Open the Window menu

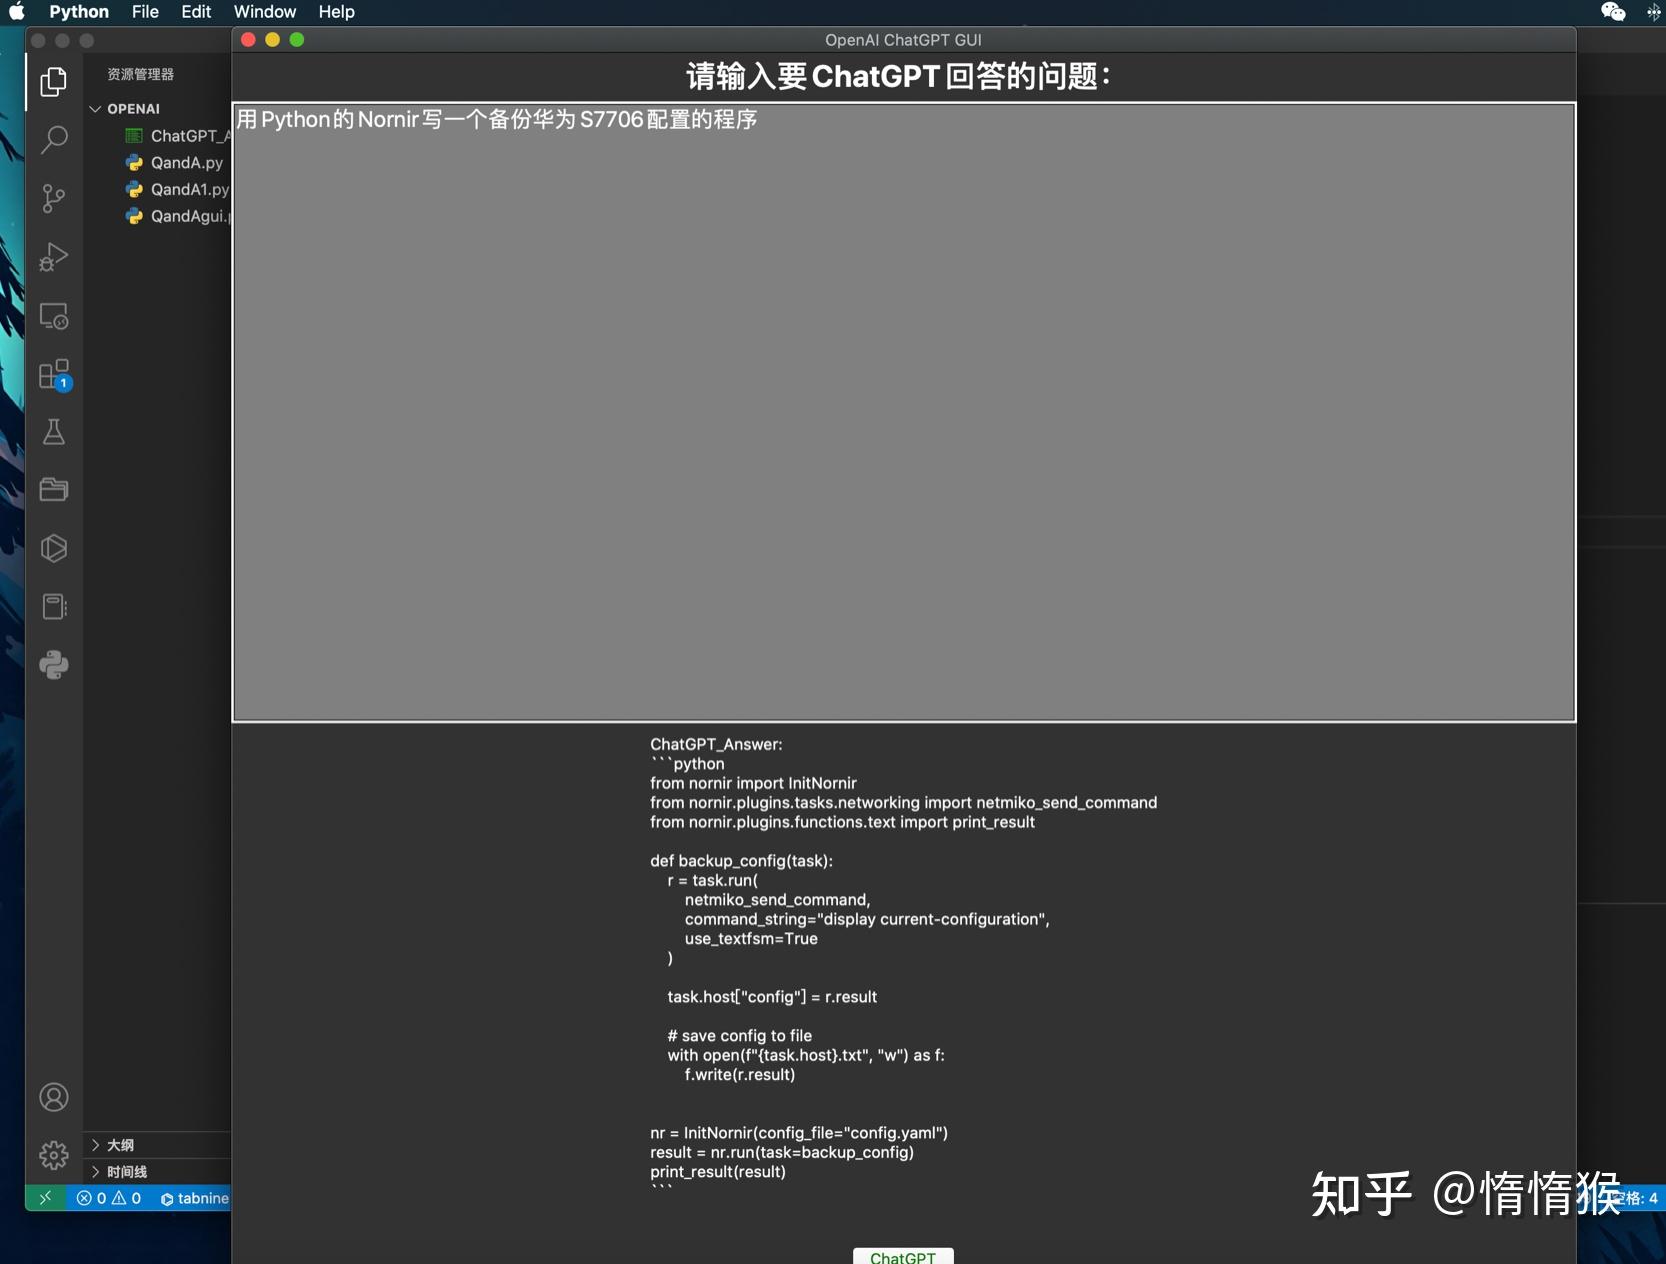263,12
